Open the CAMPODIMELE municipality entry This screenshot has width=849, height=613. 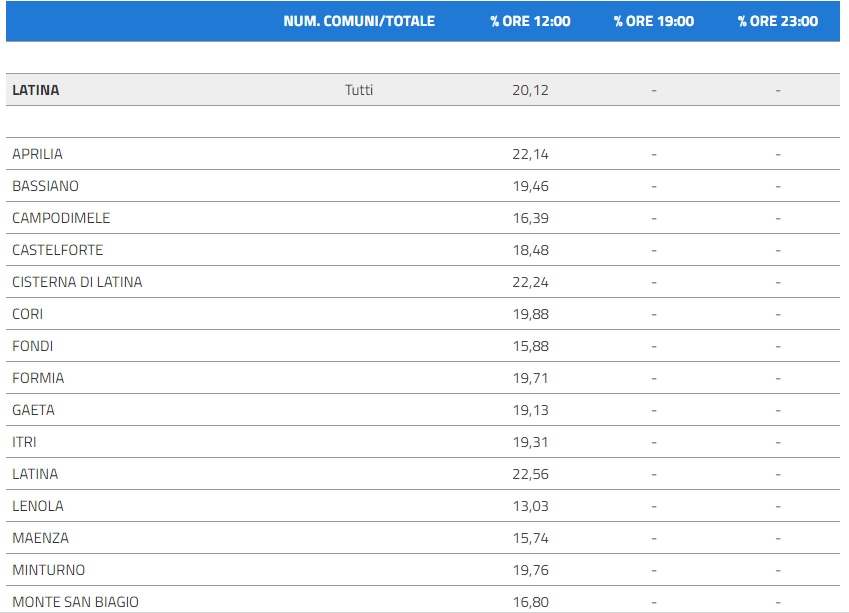[61, 218]
